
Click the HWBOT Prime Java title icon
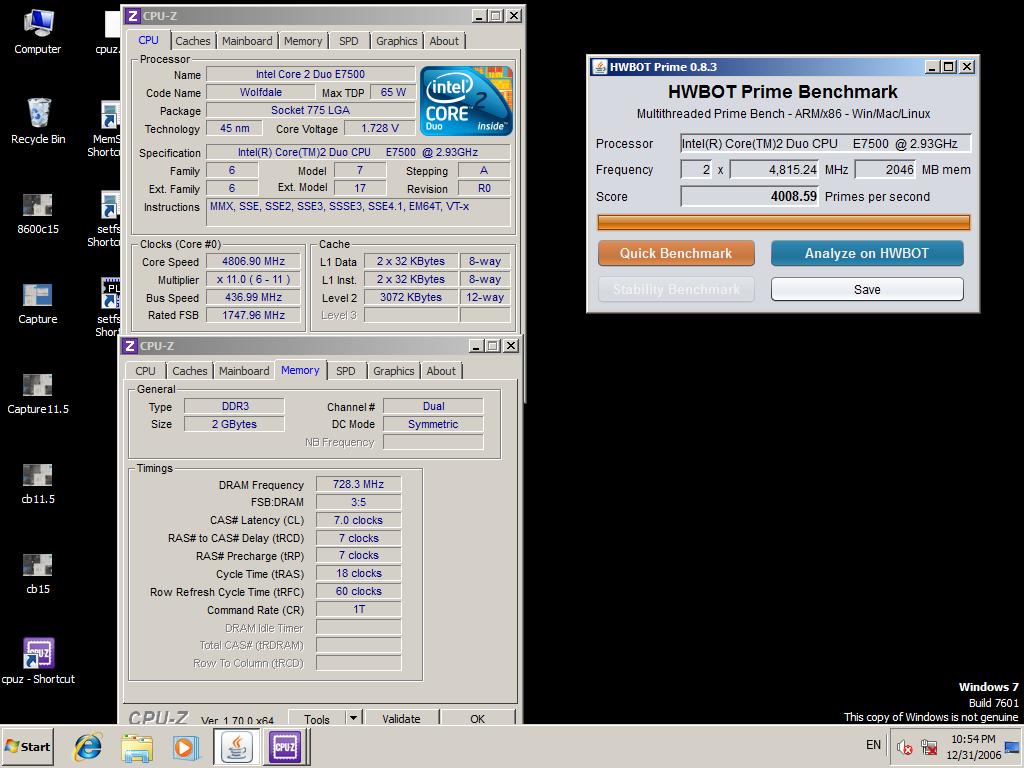[x=600, y=67]
